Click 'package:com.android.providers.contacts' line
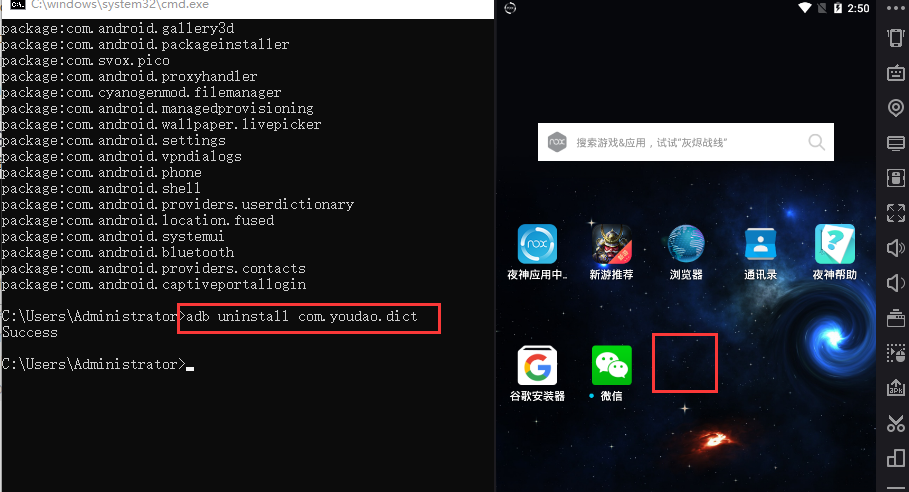909x492 pixels. tap(153, 269)
